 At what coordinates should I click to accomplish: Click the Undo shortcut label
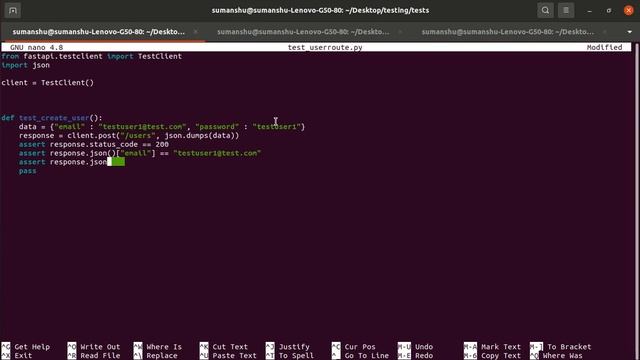pos(424,347)
